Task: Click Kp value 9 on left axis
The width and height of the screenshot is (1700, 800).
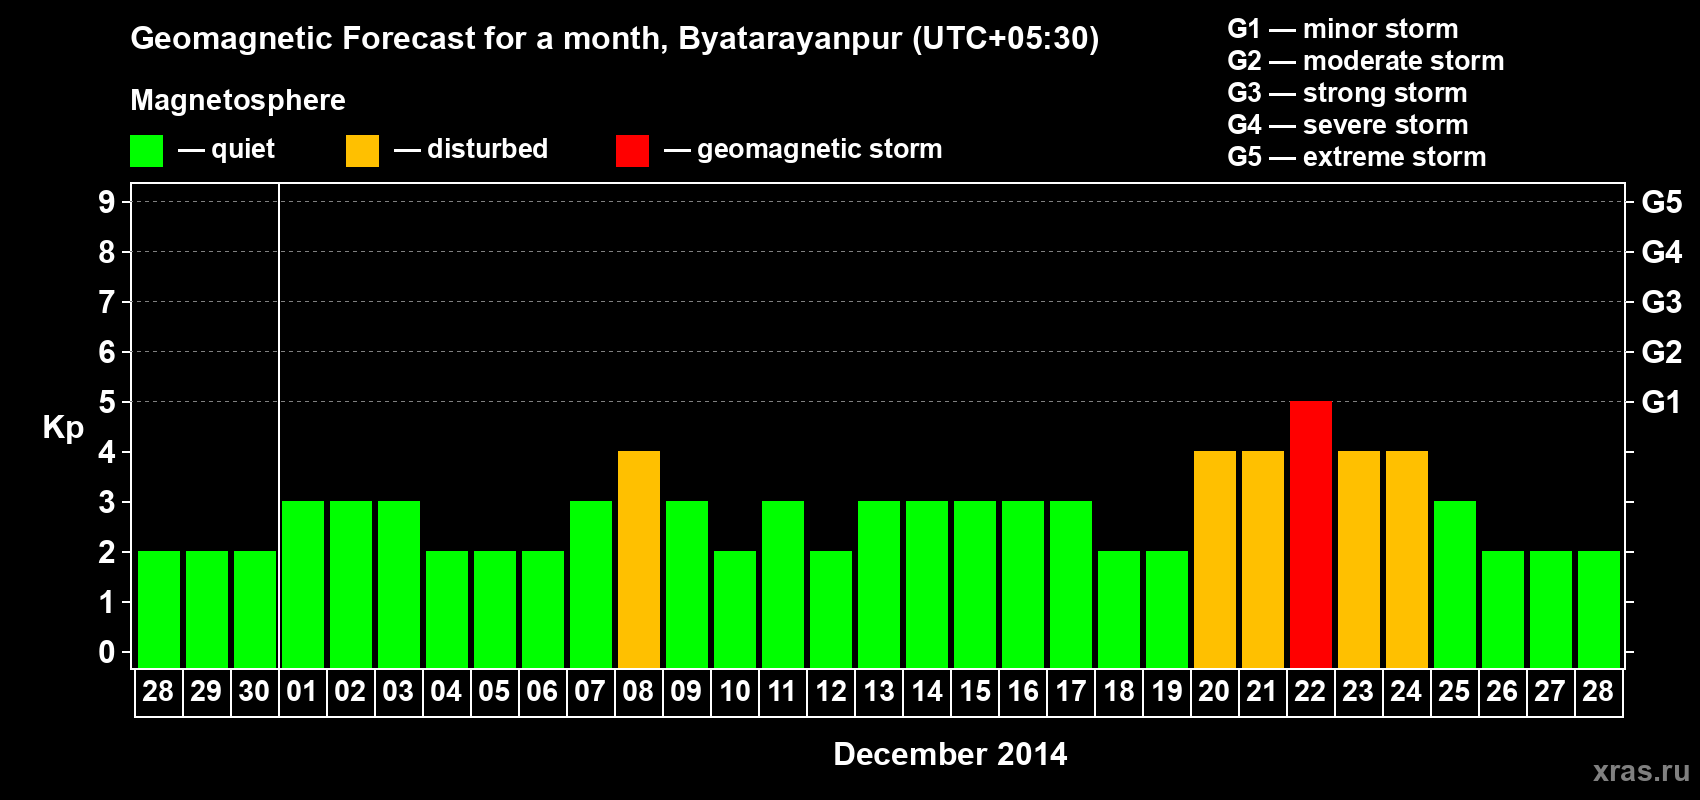Action: (x=107, y=202)
